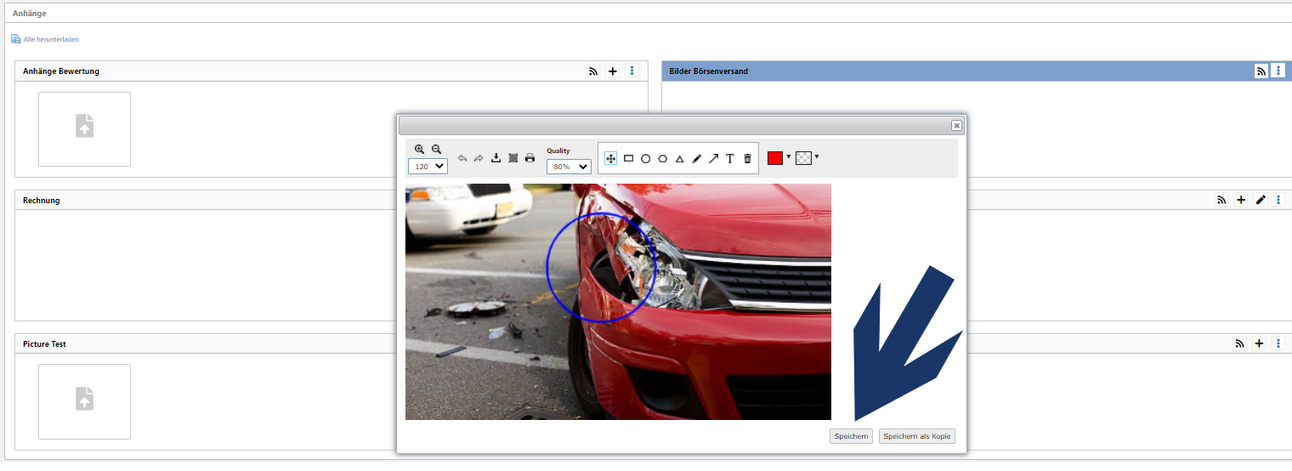Click the Alle herunterladen link
The image size is (1292, 471).
pos(51,39)
